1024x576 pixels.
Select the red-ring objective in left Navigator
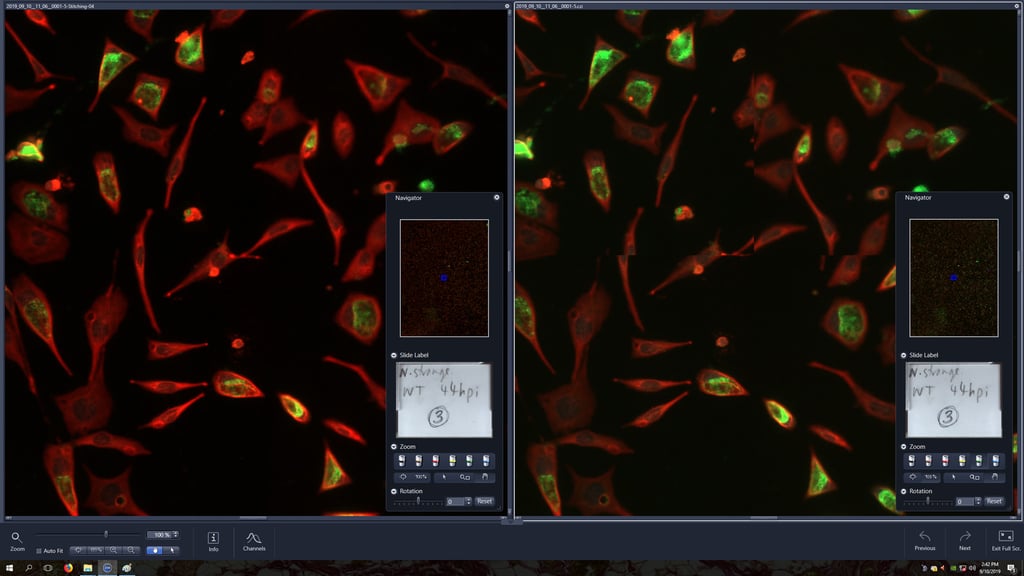coord(436,460)
